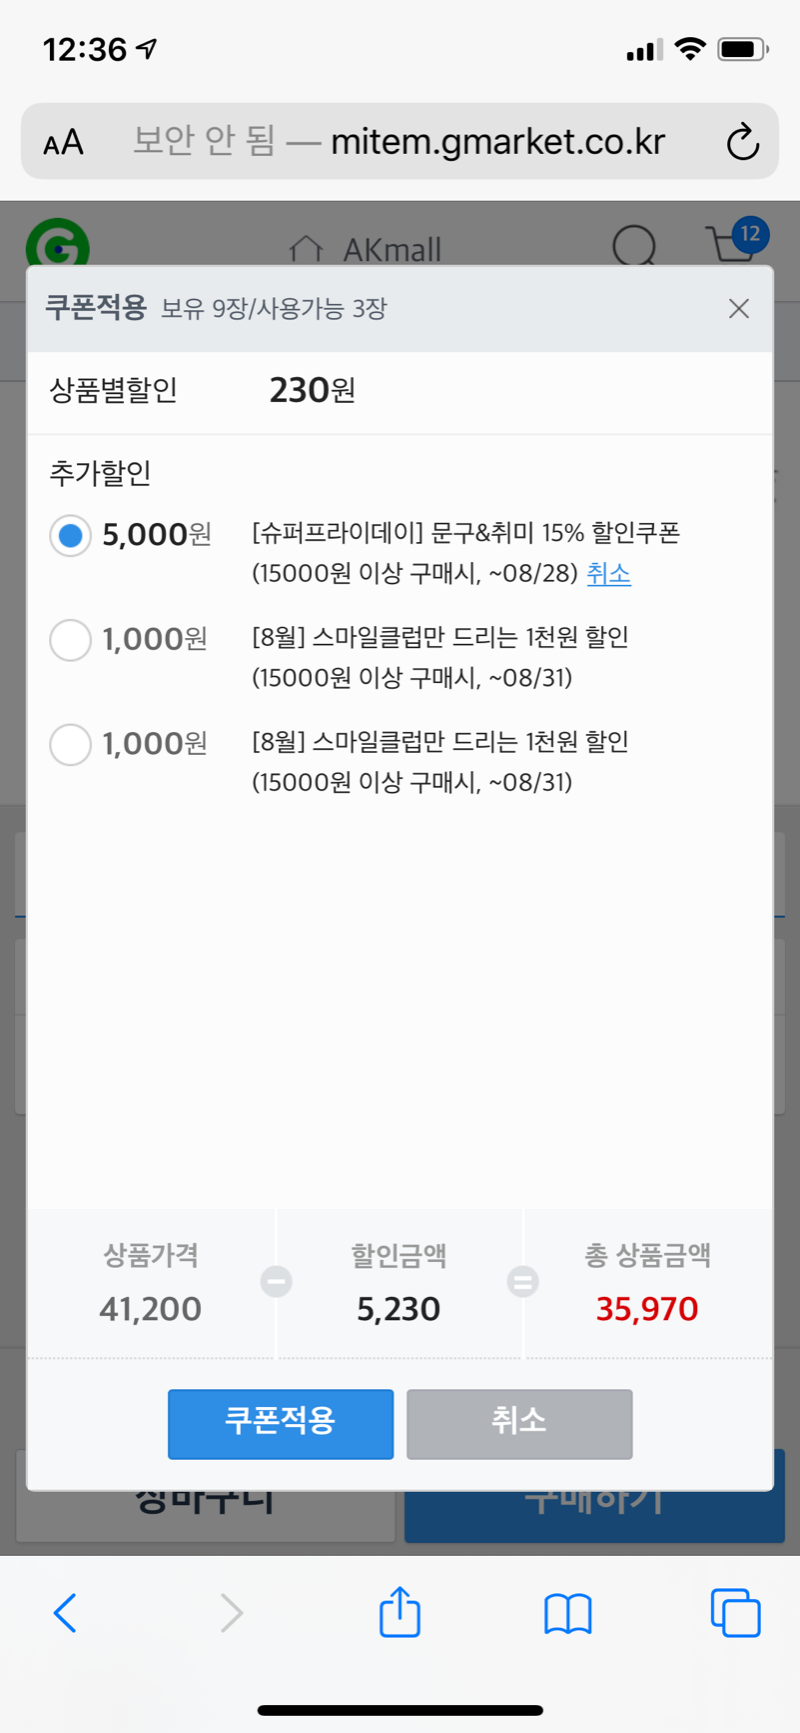Select the first 1,000원 스마일클럽 coupon radio
800x1733 pixels.
click(x=70, y=640)
